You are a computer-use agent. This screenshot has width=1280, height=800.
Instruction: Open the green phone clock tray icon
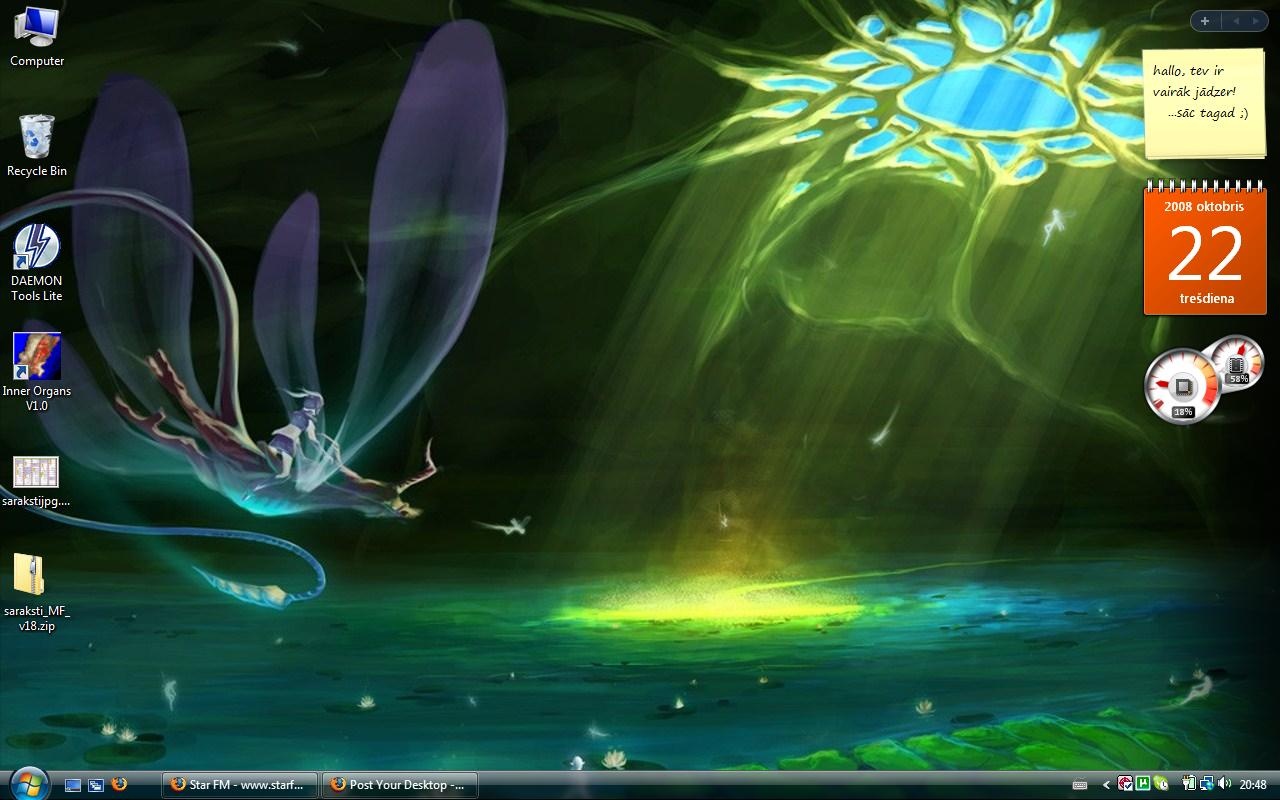[1161, 784]
